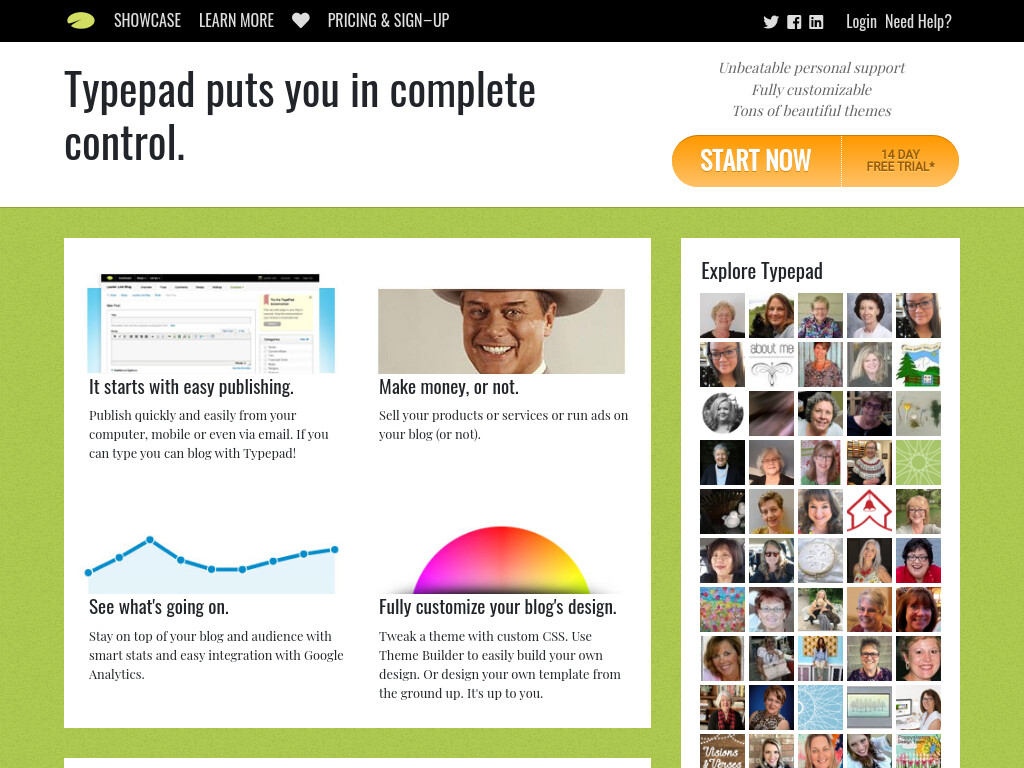The image size is (1024, 768).
Task: Click the orange Start Now button
Action: coord(756,161)
